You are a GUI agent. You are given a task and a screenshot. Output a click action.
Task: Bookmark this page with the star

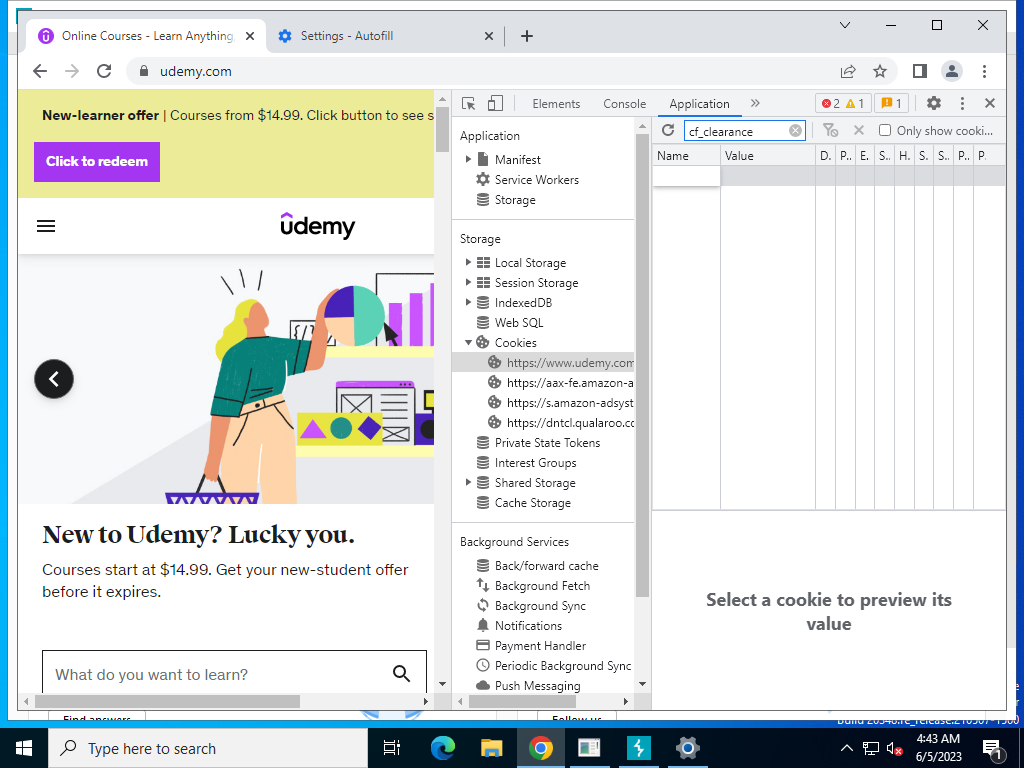pyautogui.click(x=880, y=71)
